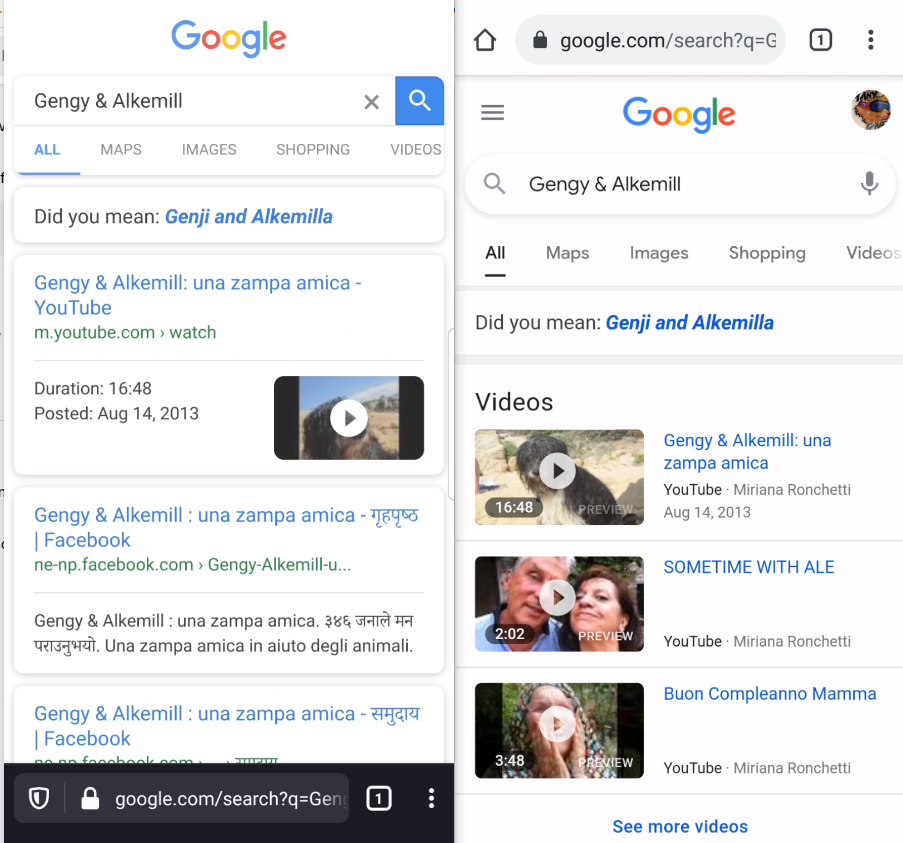Tap the Google account profile avatar
903x843 pixels.
(x=870, y=111)
